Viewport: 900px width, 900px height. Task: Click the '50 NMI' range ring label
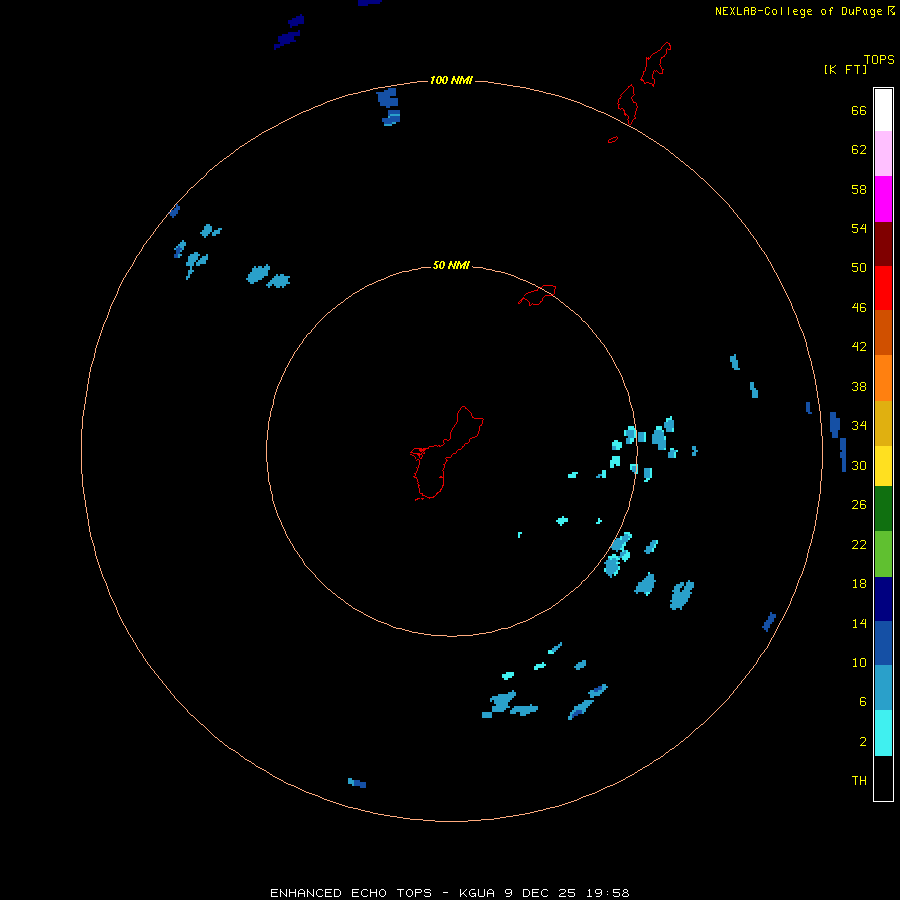click(451, 265)
